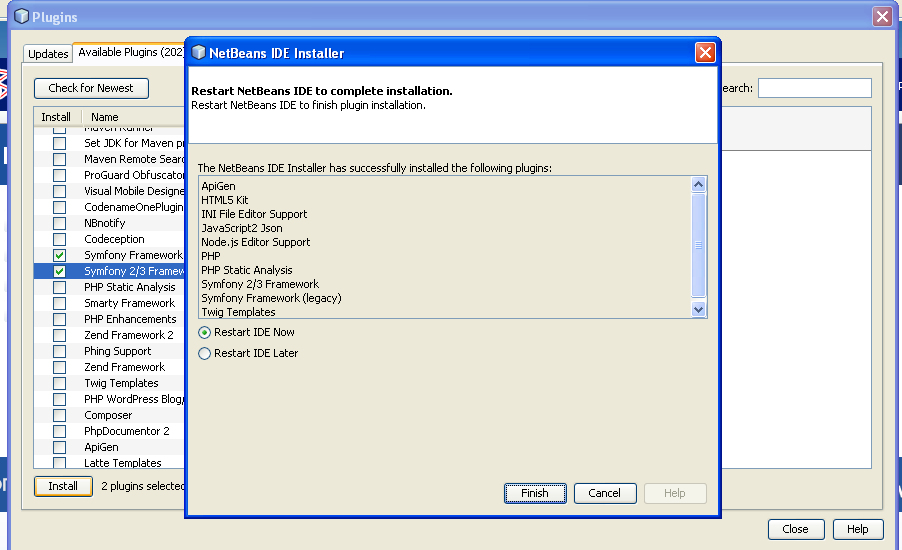Open the Available Plugins tab
Image resolution: width=902 pixels, height=550 pixels.
(130, 53)
